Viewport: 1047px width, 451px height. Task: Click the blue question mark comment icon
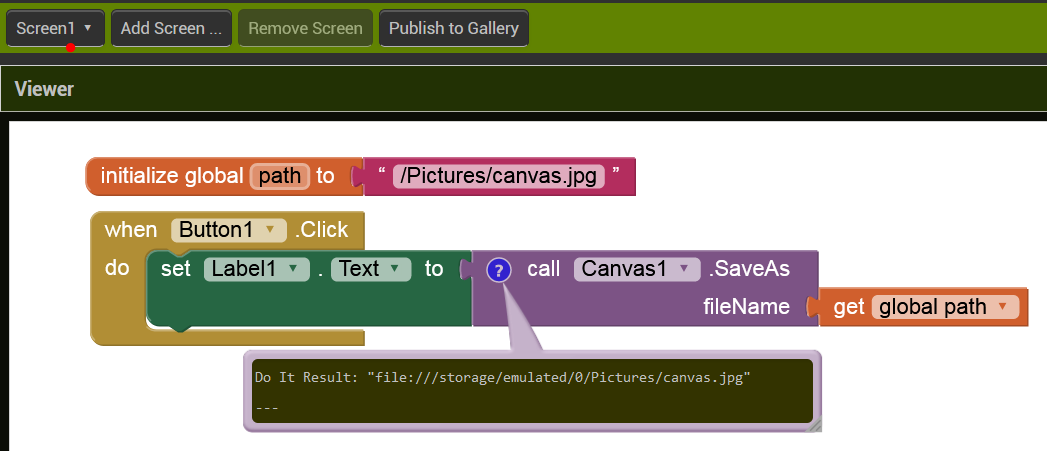click(x=499, y=270)
